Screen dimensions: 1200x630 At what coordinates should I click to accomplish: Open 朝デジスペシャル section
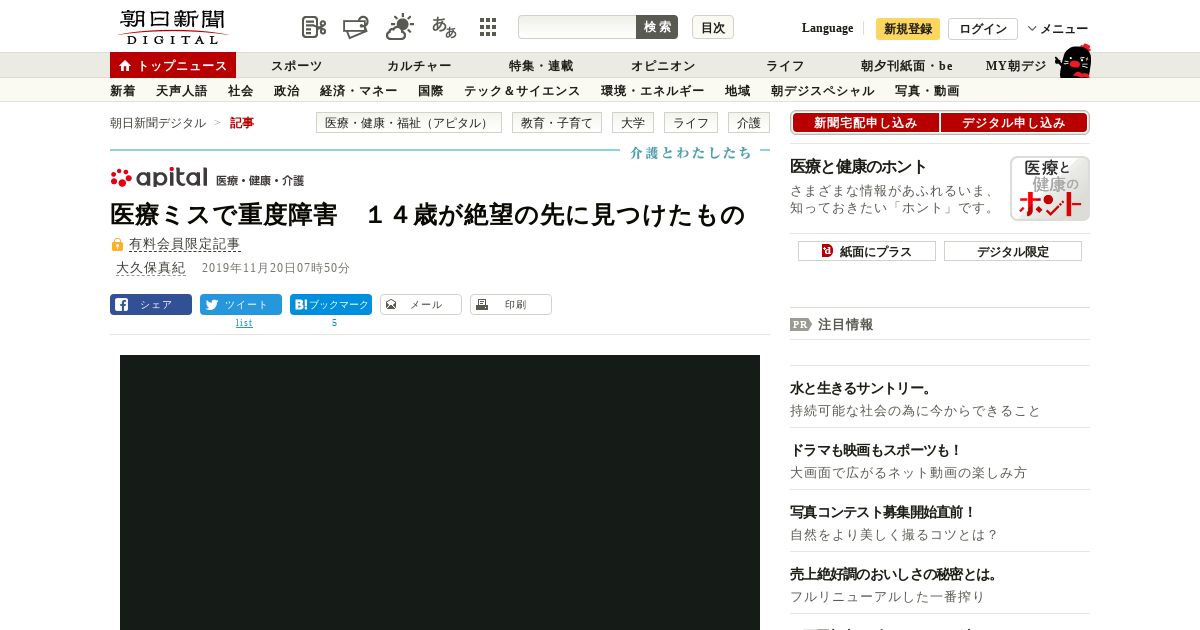tap(823, 90)
